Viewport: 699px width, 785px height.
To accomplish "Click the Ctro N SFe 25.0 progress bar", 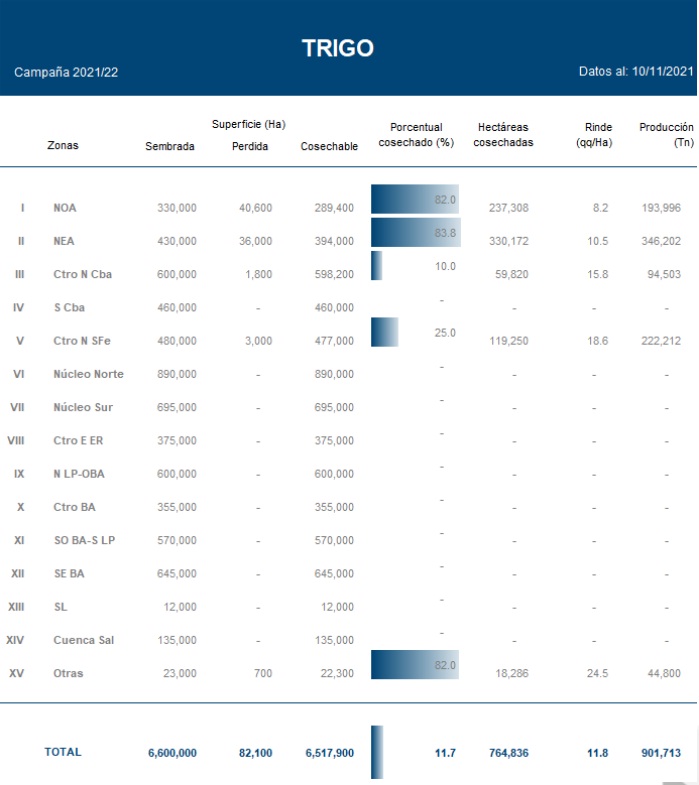I will point(384,332).
